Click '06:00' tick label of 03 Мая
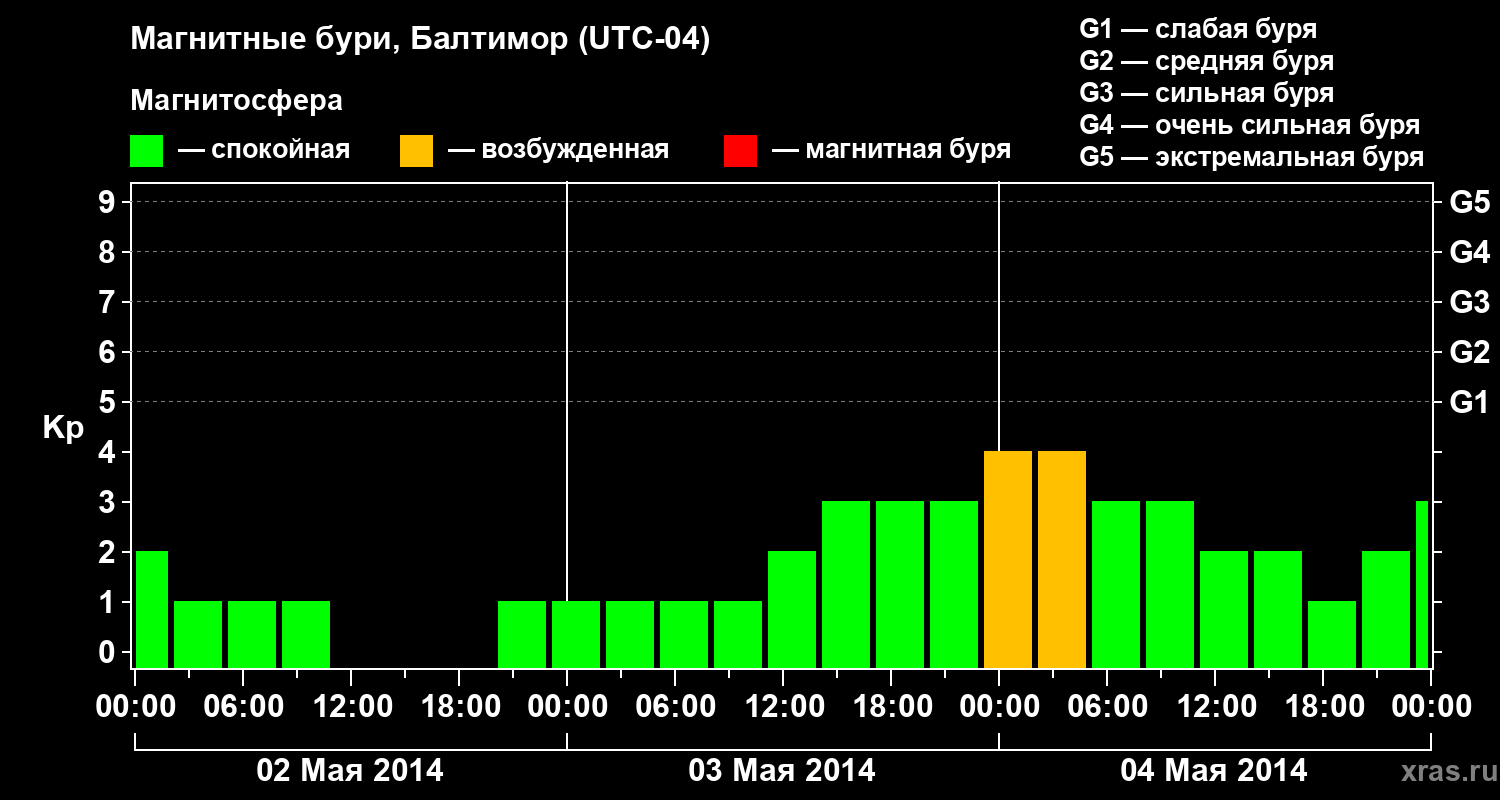 [x=675, y=706]
